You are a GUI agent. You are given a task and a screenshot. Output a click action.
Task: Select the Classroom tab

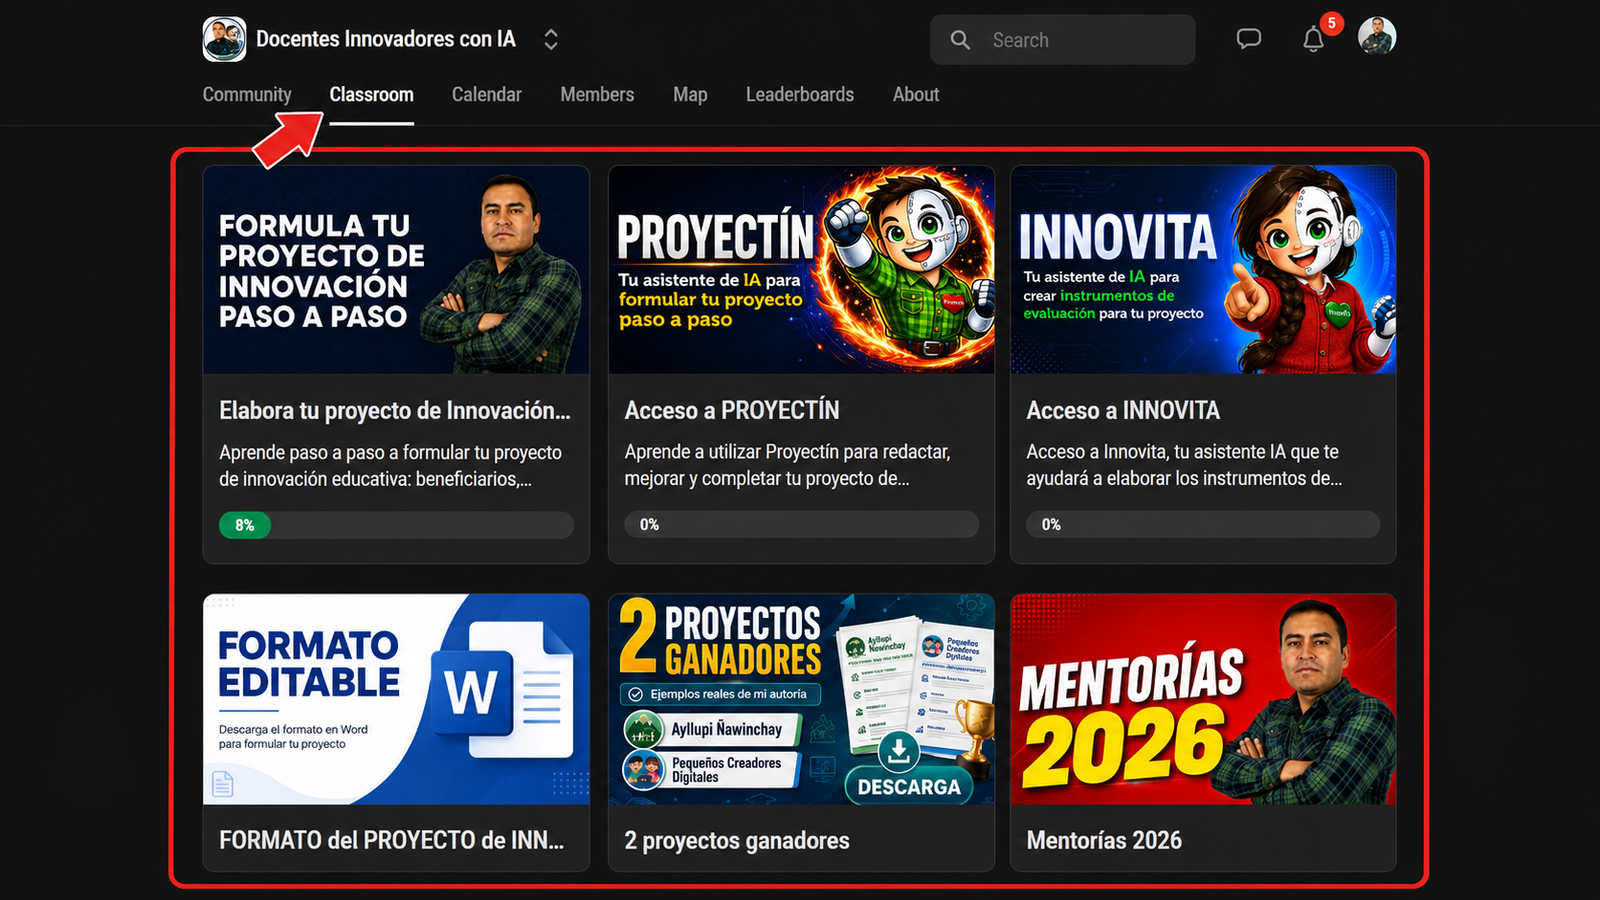(x=371, y=94)
